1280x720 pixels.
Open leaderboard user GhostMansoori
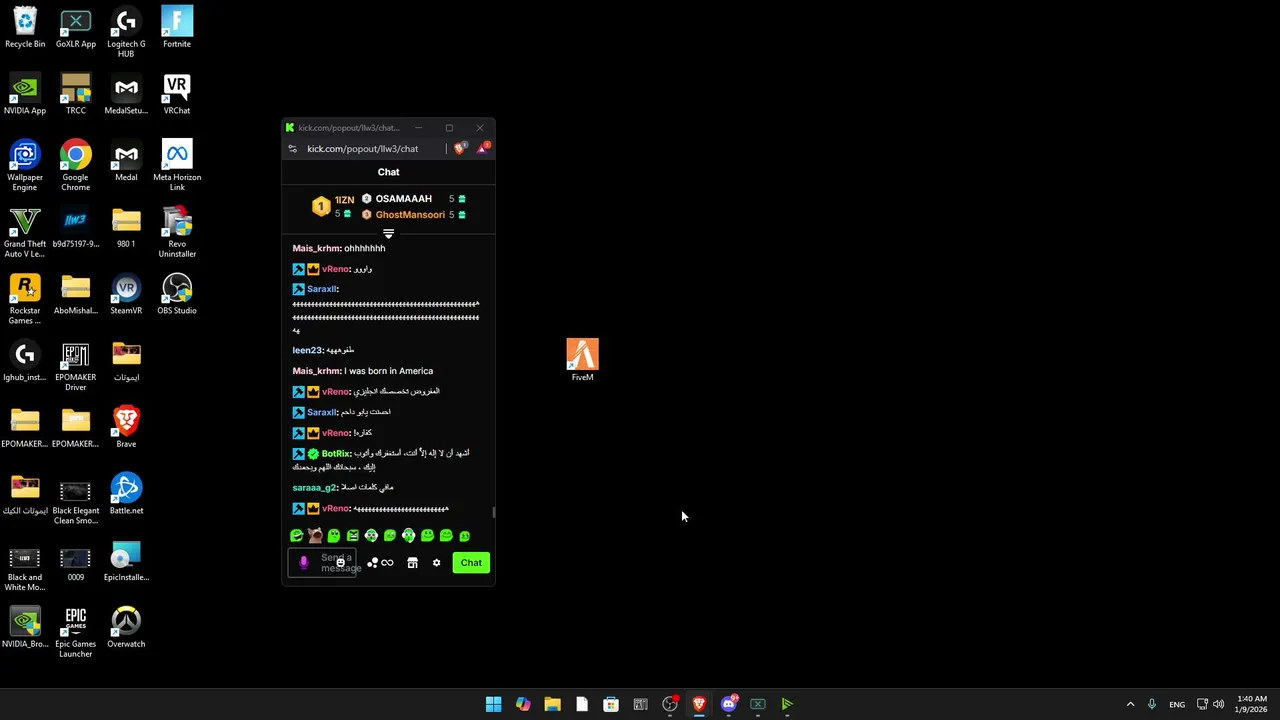tap(410, 215)
